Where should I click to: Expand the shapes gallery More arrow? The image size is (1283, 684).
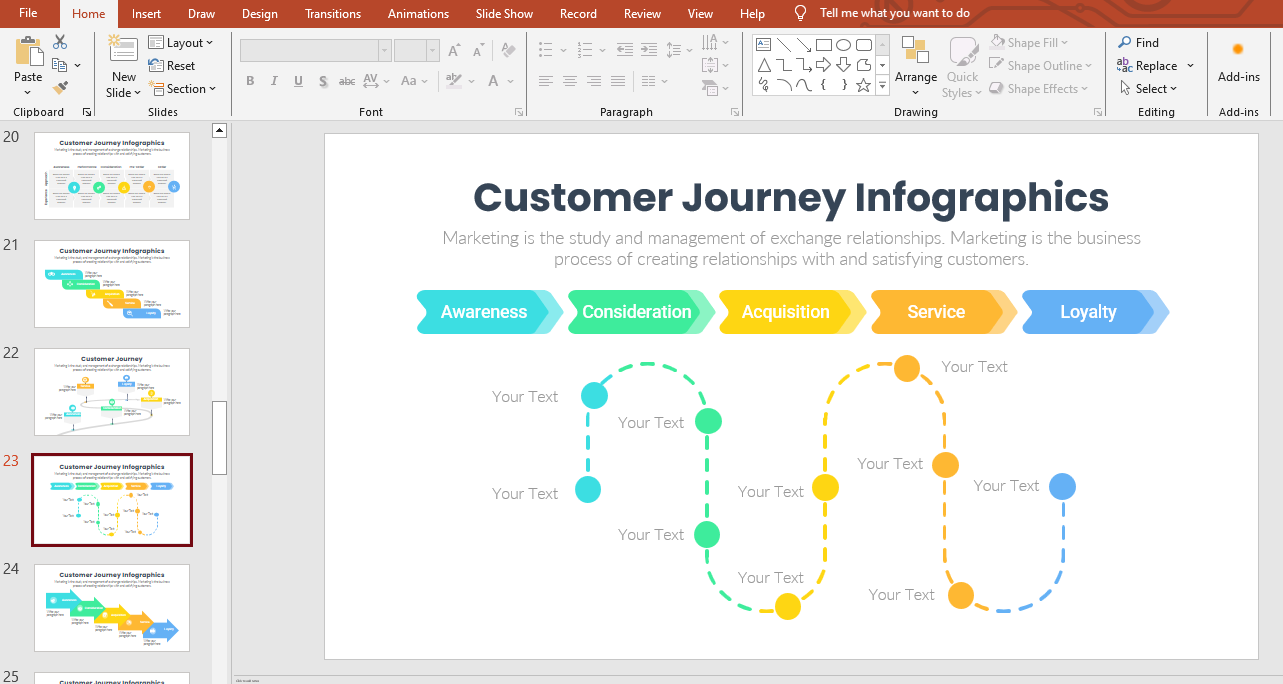pos(882,87)
